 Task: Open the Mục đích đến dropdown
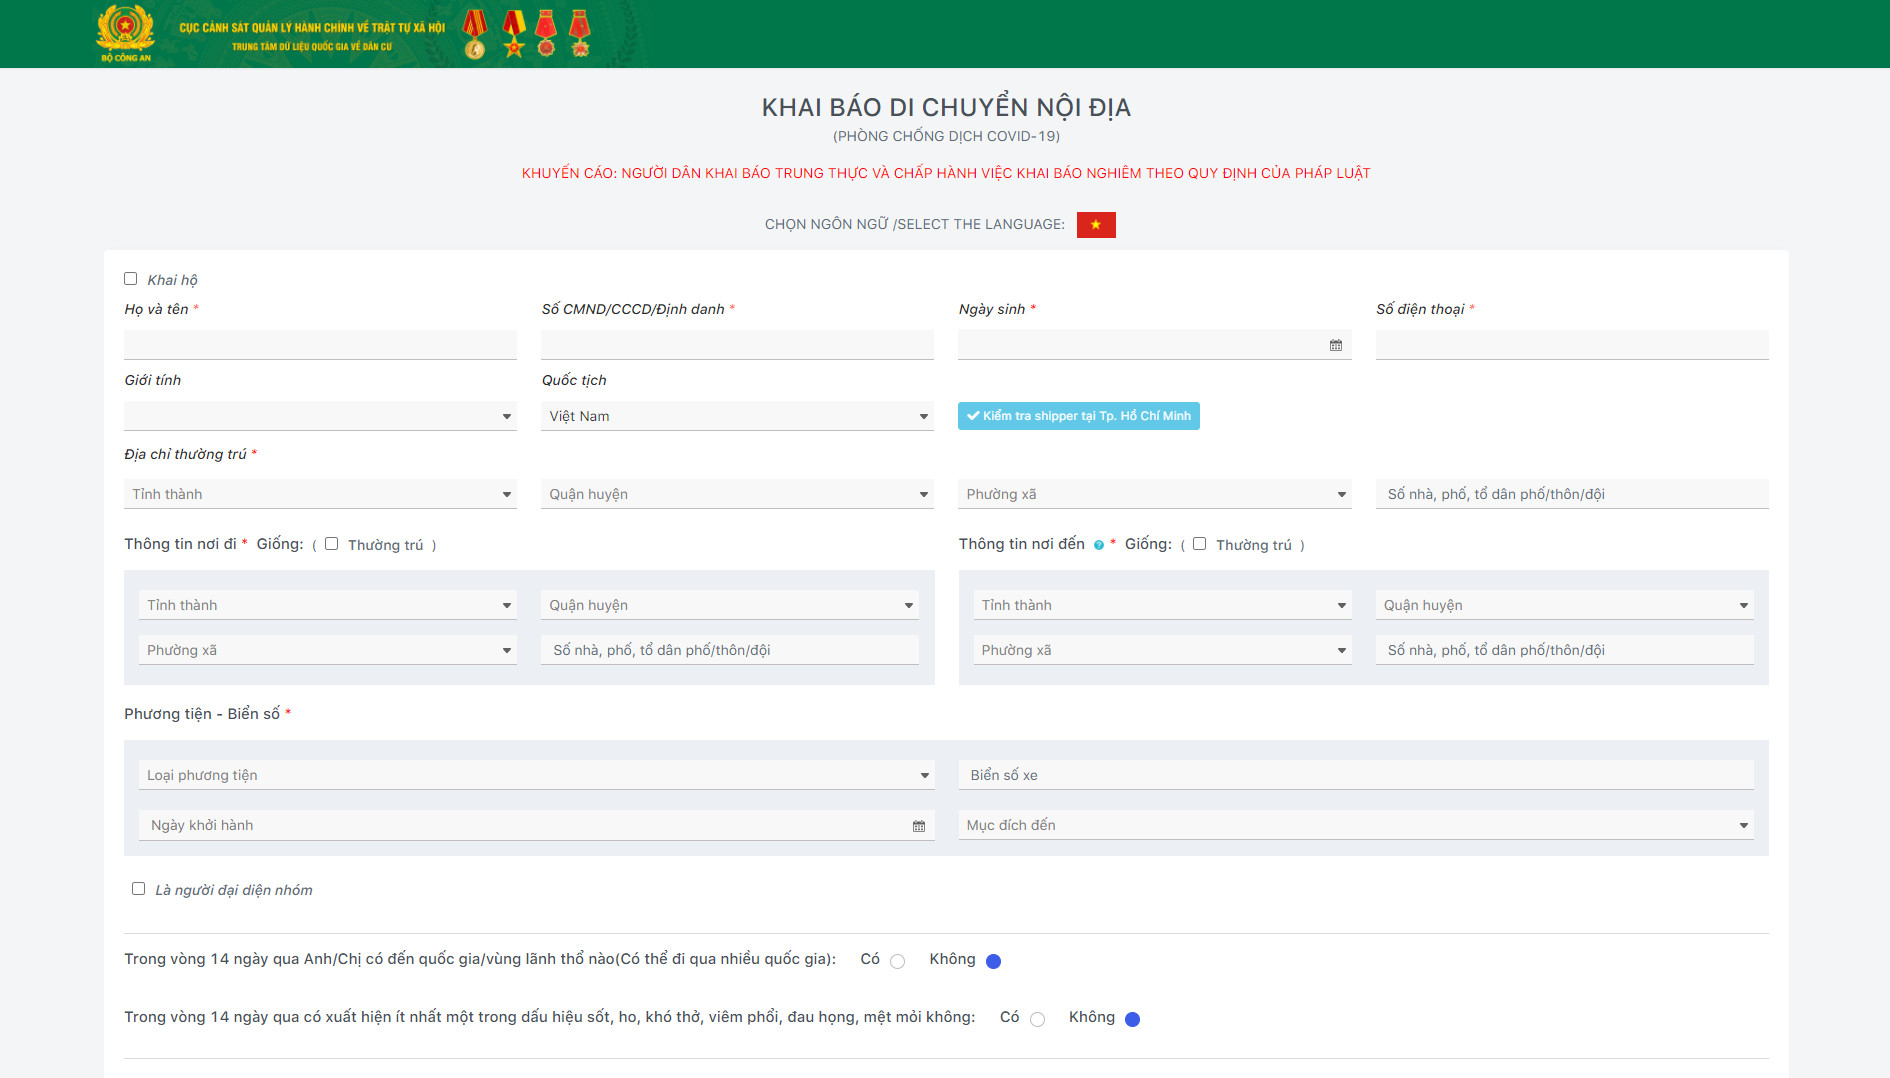[1355, 825]
